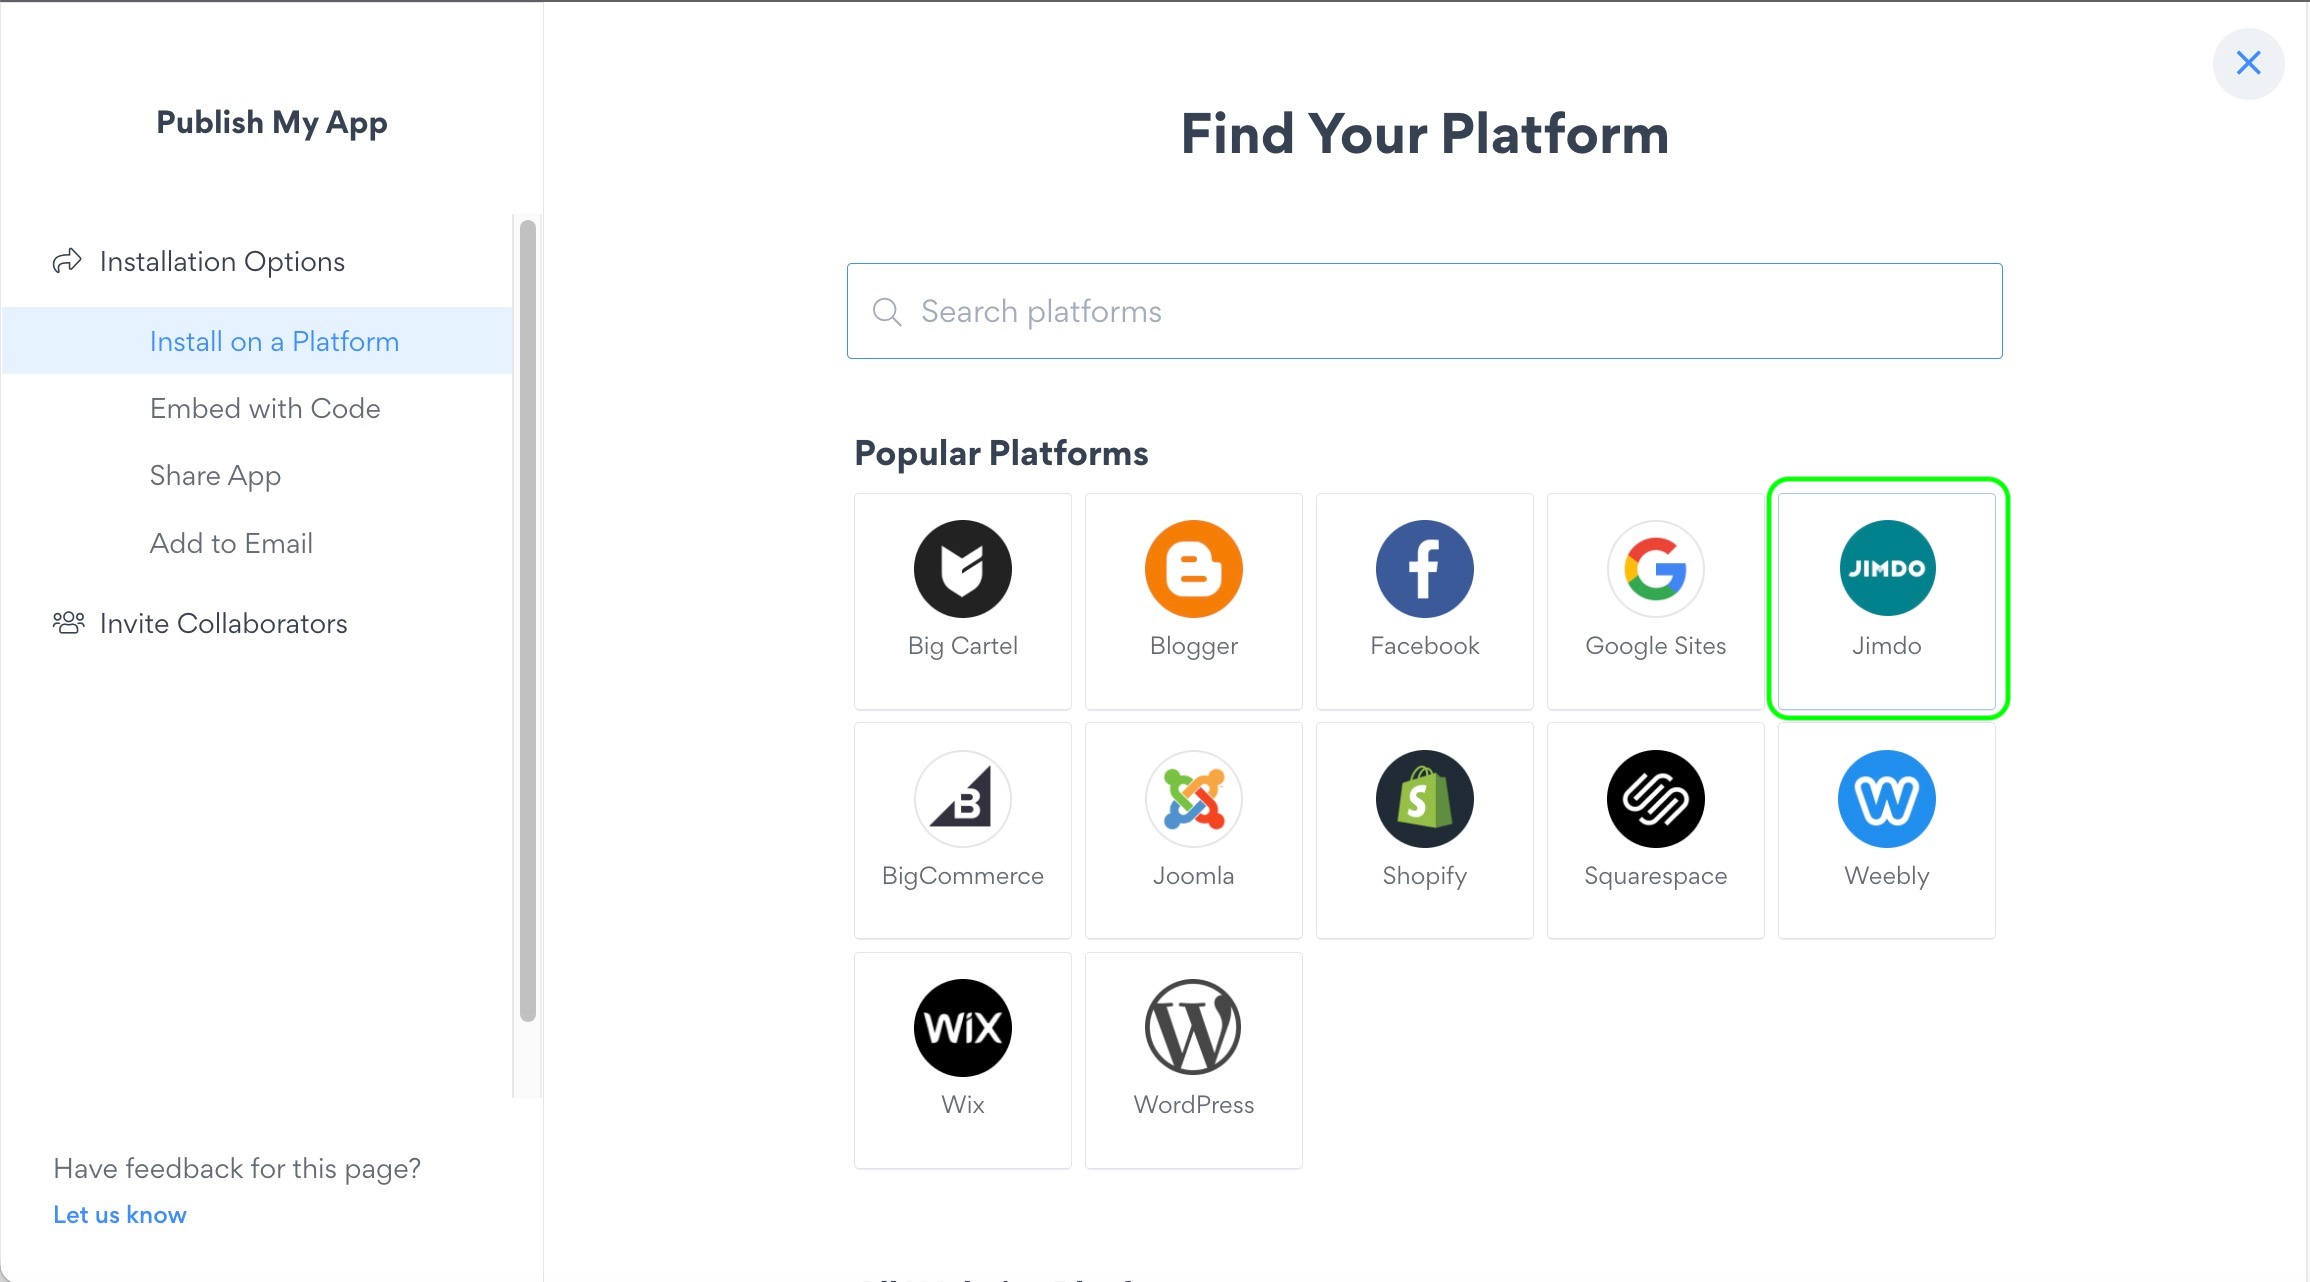Select Install on a Platform
Viewport: 2310px width, 1282px height.
click(x=274, y=341)
